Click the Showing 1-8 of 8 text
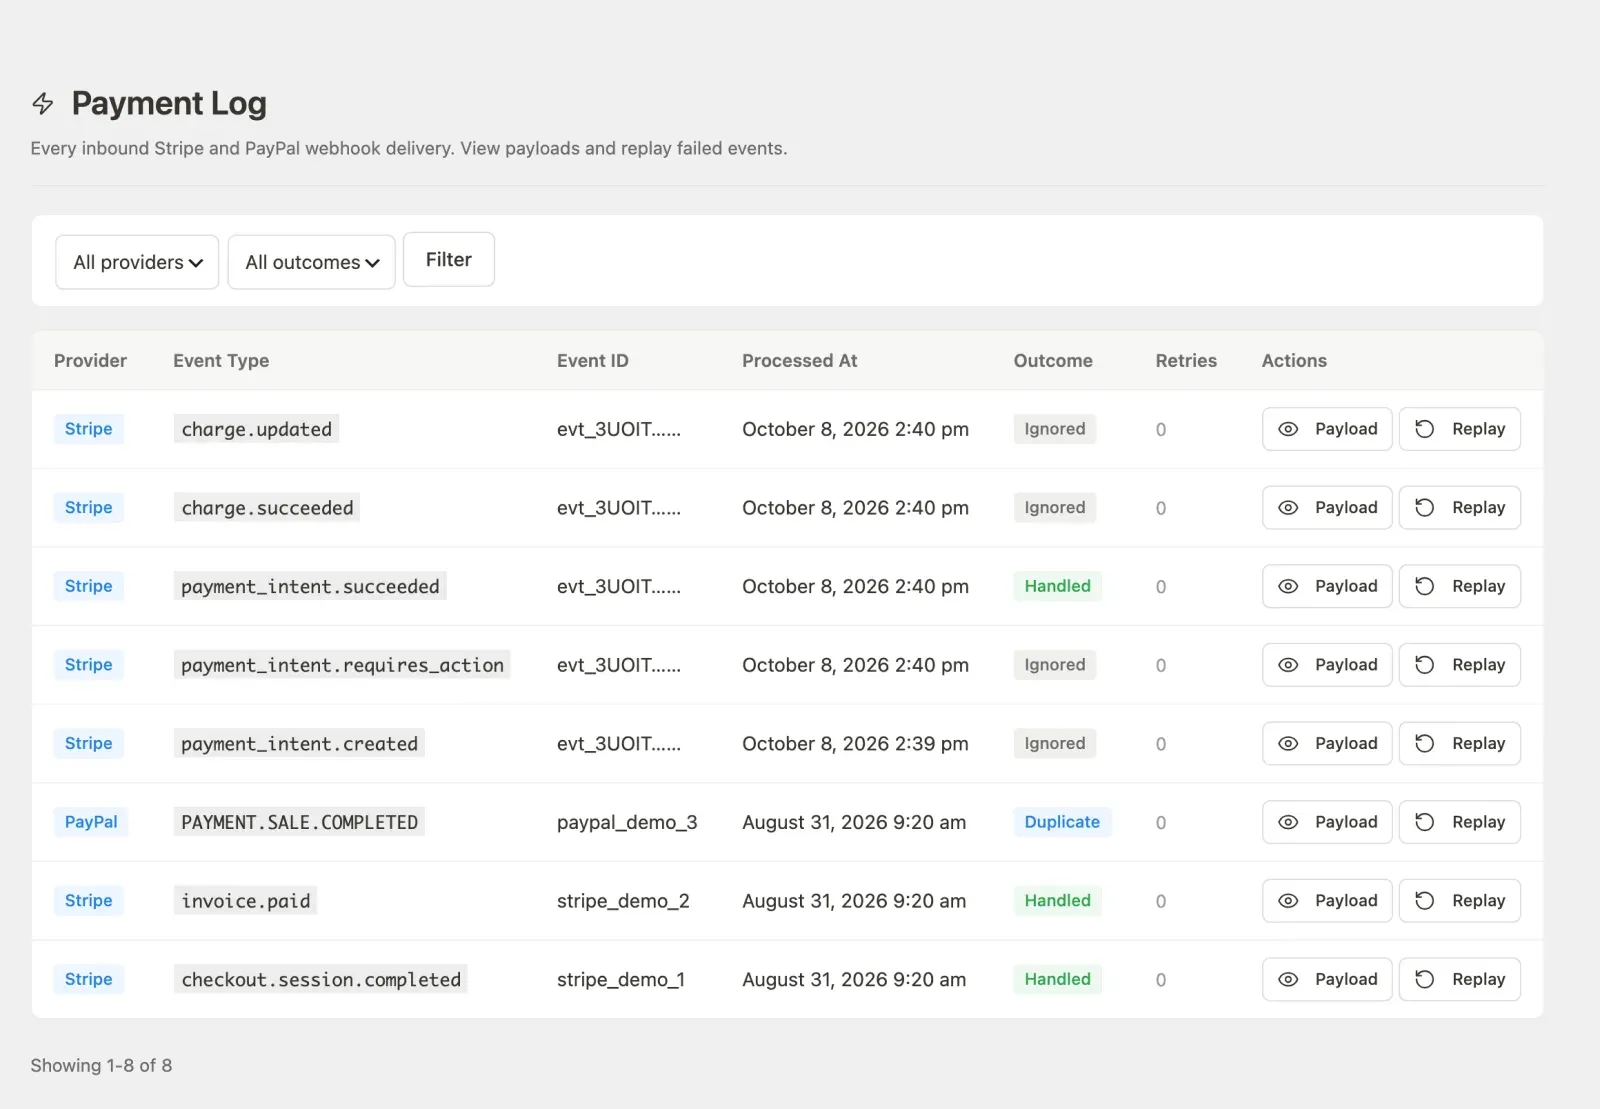 tap(101, 1066)
